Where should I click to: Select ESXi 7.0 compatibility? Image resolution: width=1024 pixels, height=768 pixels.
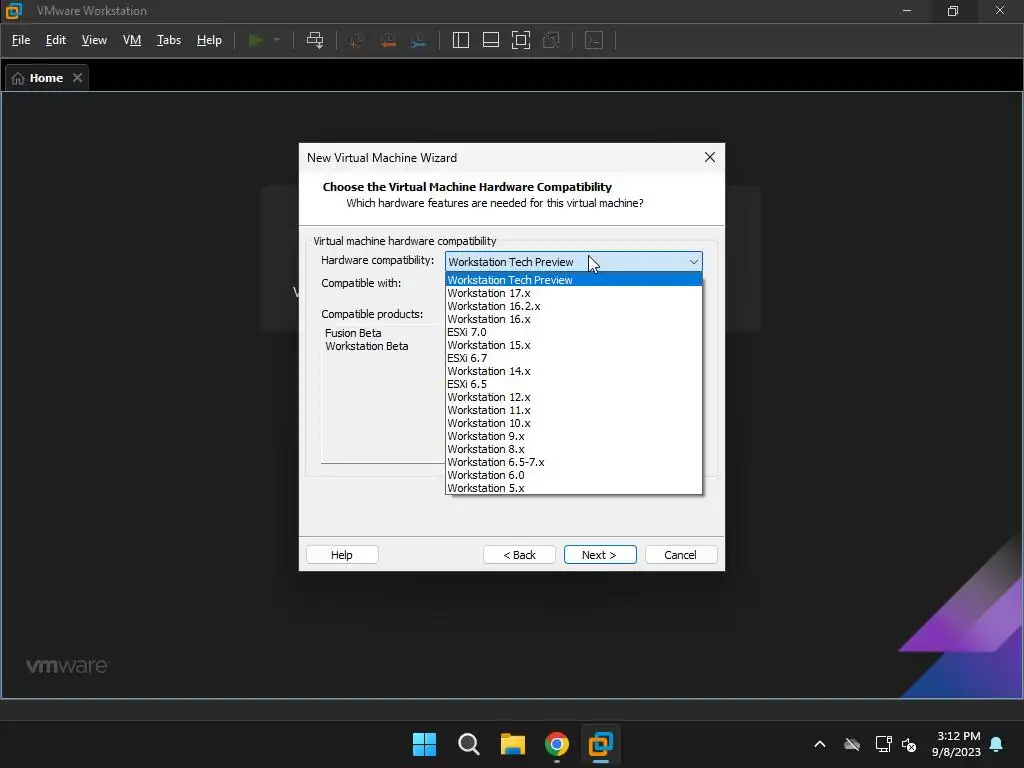click(573, 332)
